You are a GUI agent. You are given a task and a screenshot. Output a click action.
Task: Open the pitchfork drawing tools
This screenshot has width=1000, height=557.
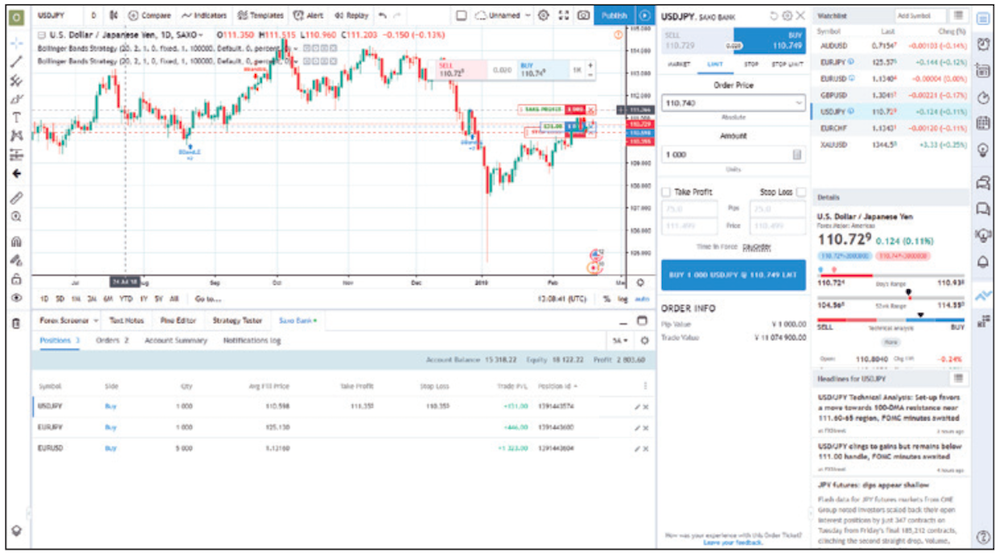click(x=16, y=80)
